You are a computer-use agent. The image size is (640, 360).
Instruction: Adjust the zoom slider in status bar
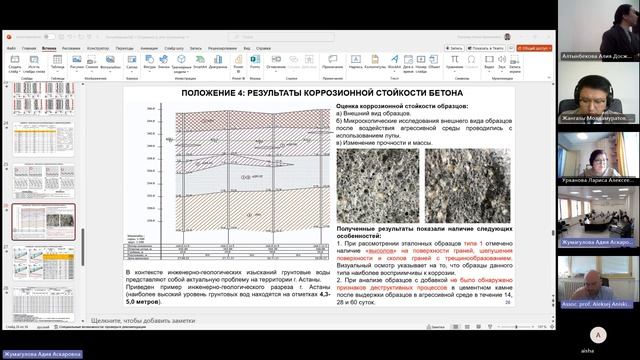point(516,327)
